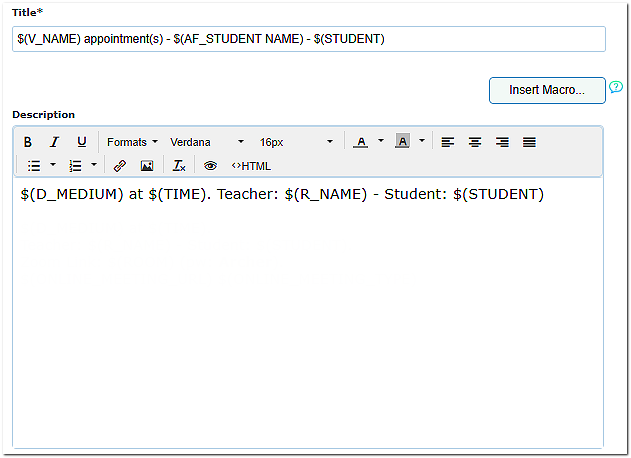Align text left

448,142
